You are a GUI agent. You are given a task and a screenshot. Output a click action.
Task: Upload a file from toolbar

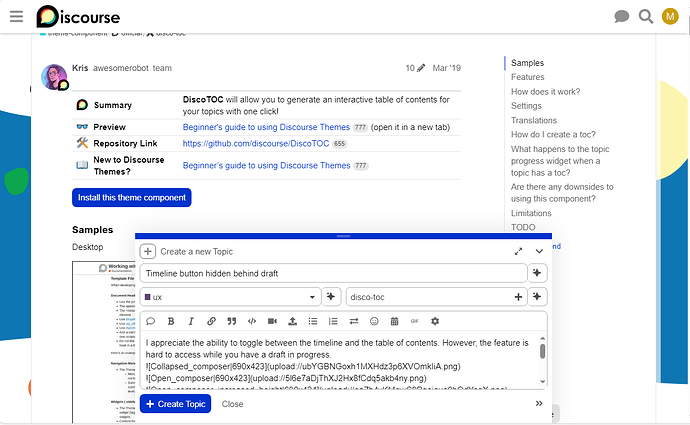pyautogui.click(x=292, y=321)
